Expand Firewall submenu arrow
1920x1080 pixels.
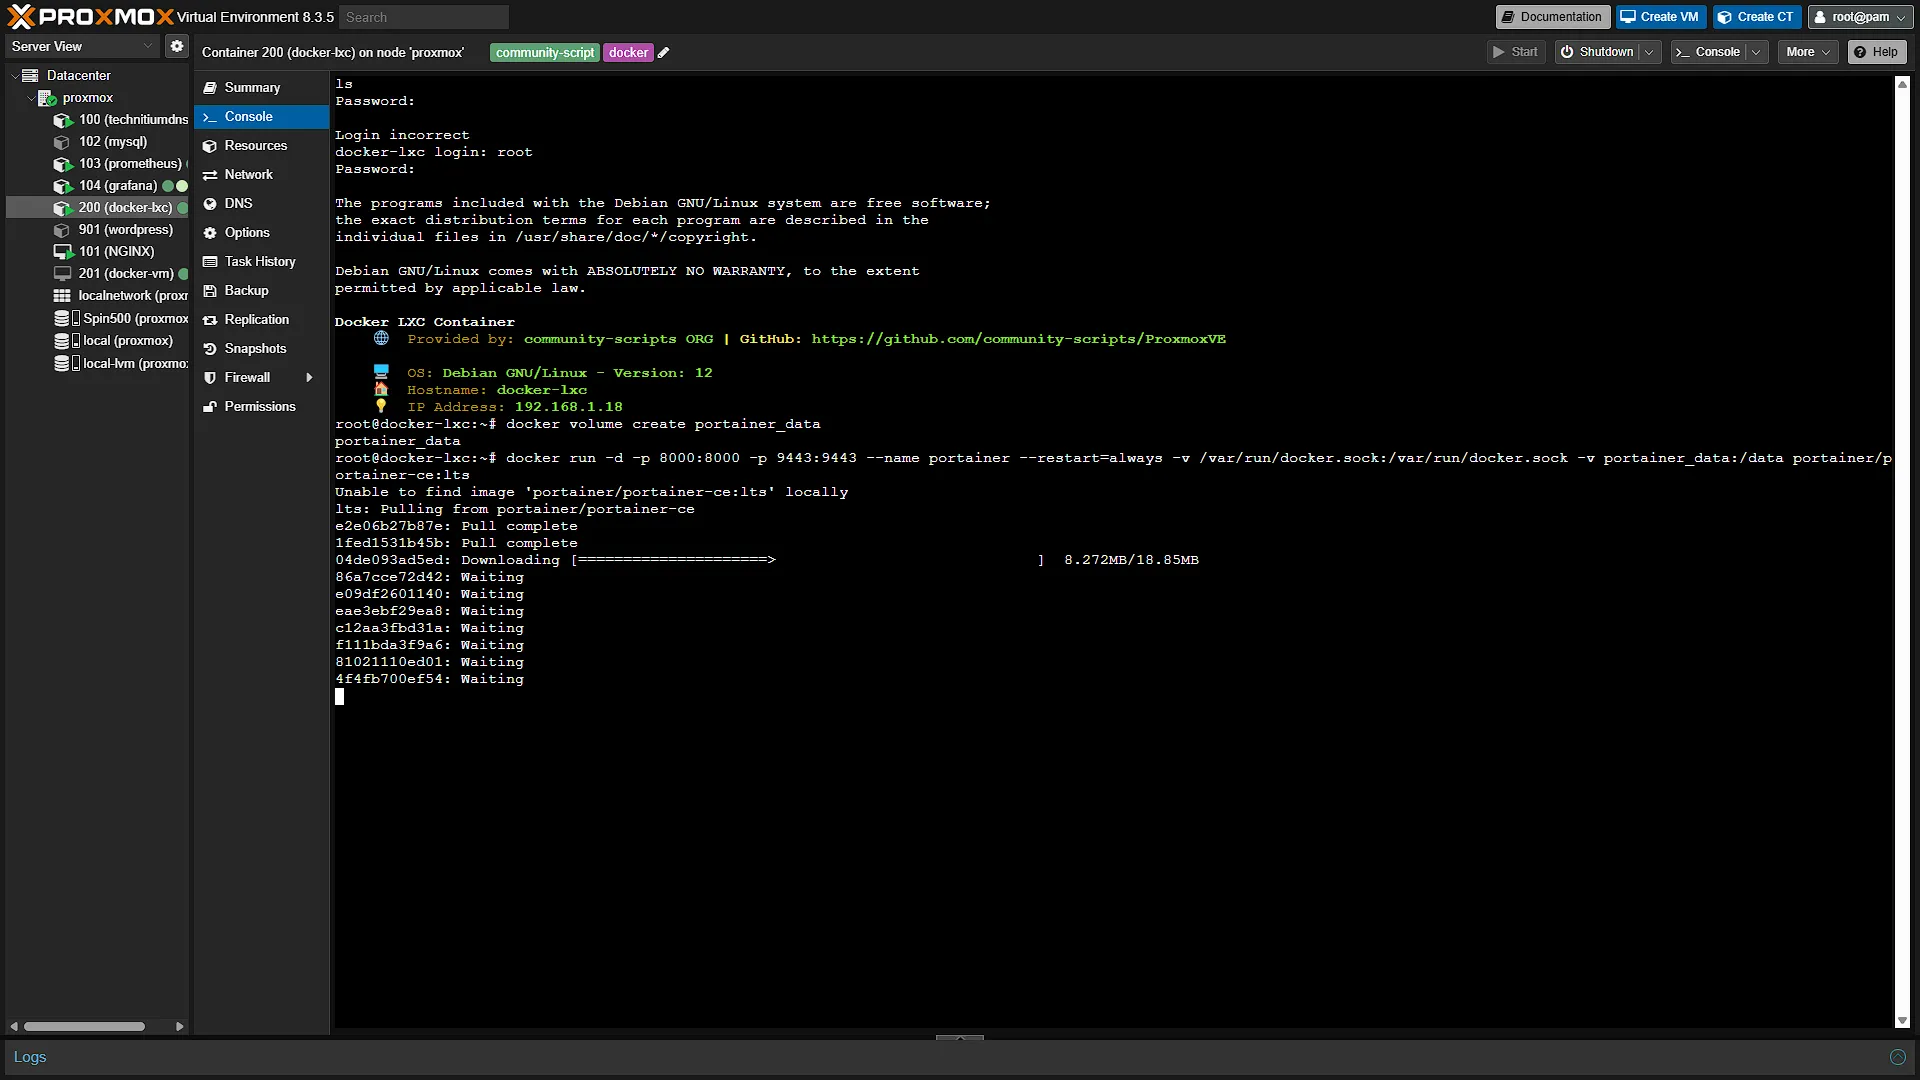[x=309, y=378]
